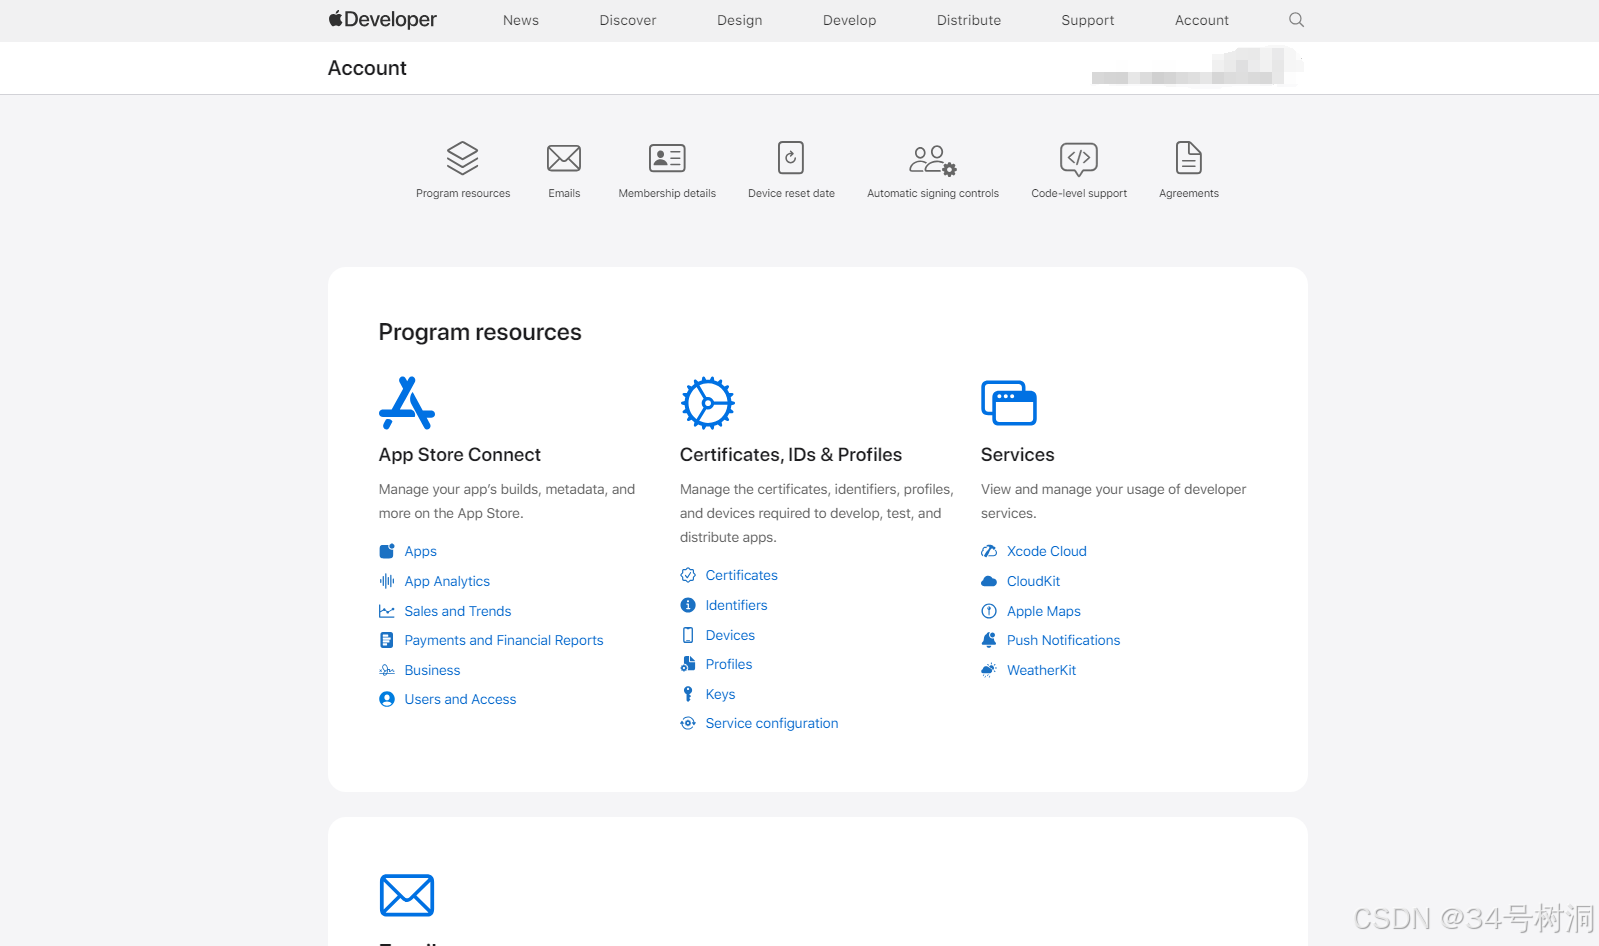Open Payments and Financial Reports
The image size is (1599, 946).
(504, 640)
